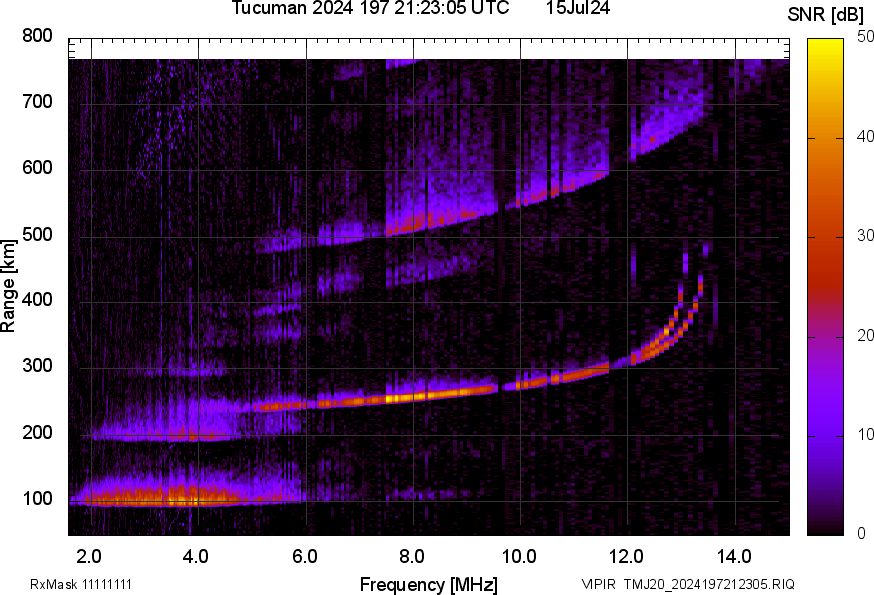Click the plot title 'Tucuman 2024 197 21:23:05 UTC'
Viewport: 874px width, 595px height.
(370, 8)
